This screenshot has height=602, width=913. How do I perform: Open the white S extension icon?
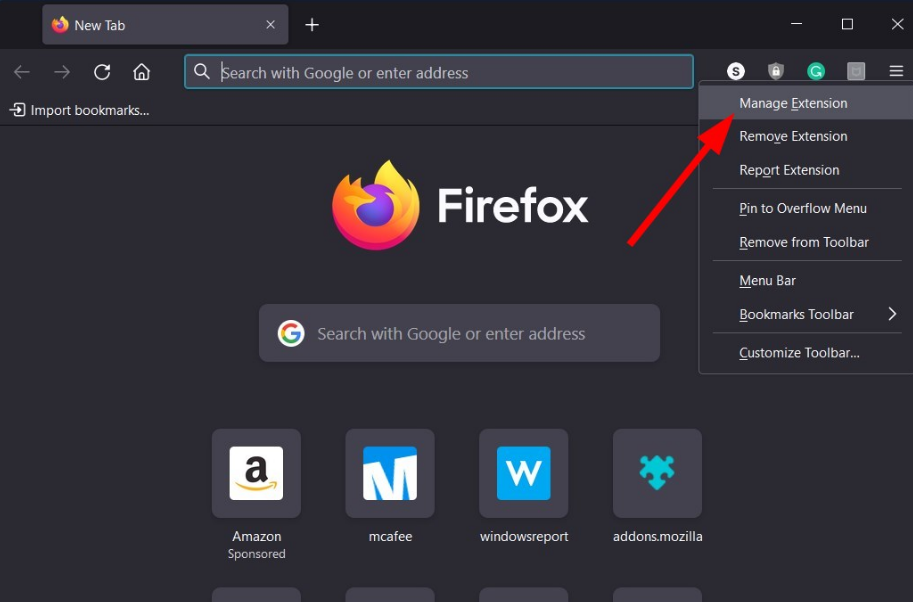click(736, 71)
